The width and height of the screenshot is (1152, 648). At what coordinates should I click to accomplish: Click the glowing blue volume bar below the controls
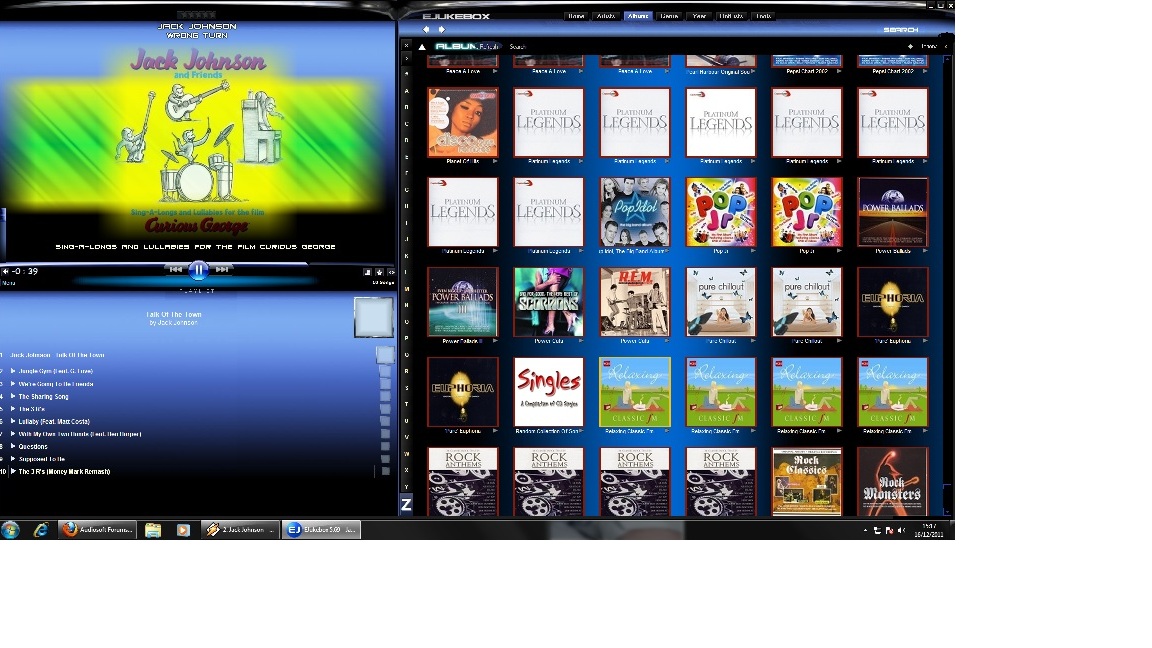point(198,281)
